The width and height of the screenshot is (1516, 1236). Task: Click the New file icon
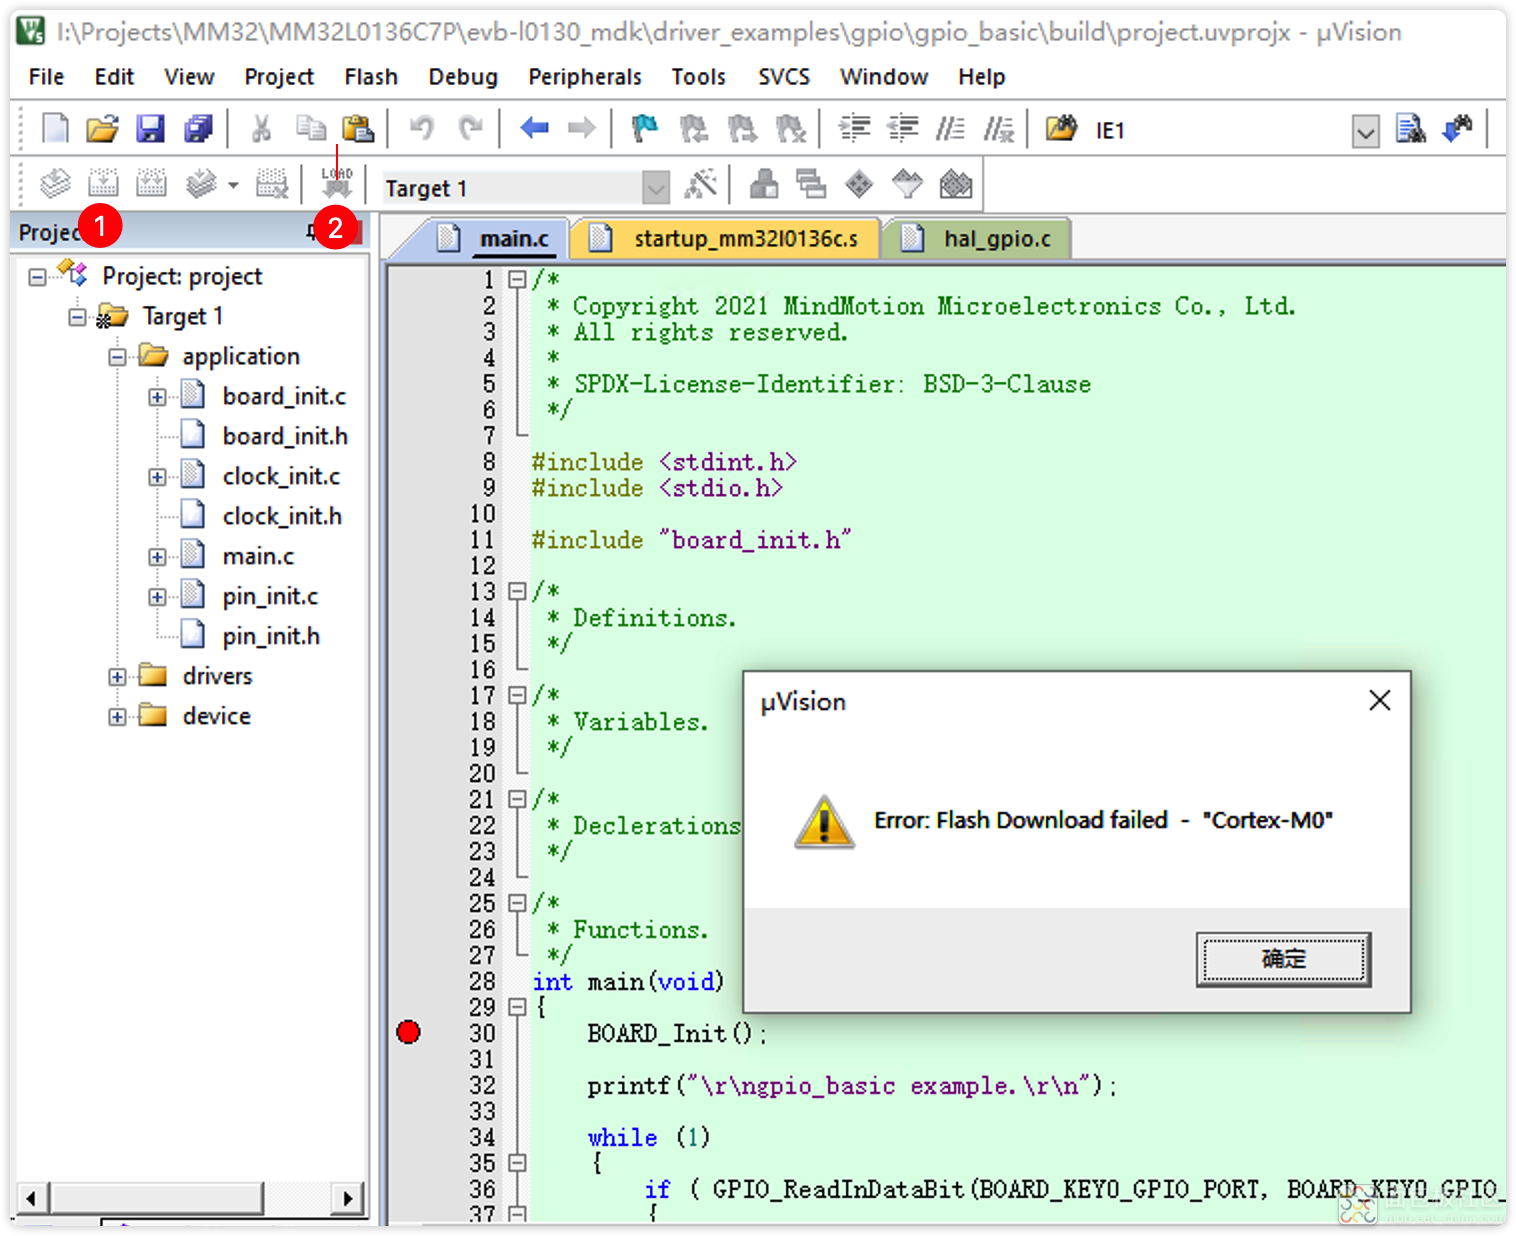pyautogui.click(x=55, y=129)
